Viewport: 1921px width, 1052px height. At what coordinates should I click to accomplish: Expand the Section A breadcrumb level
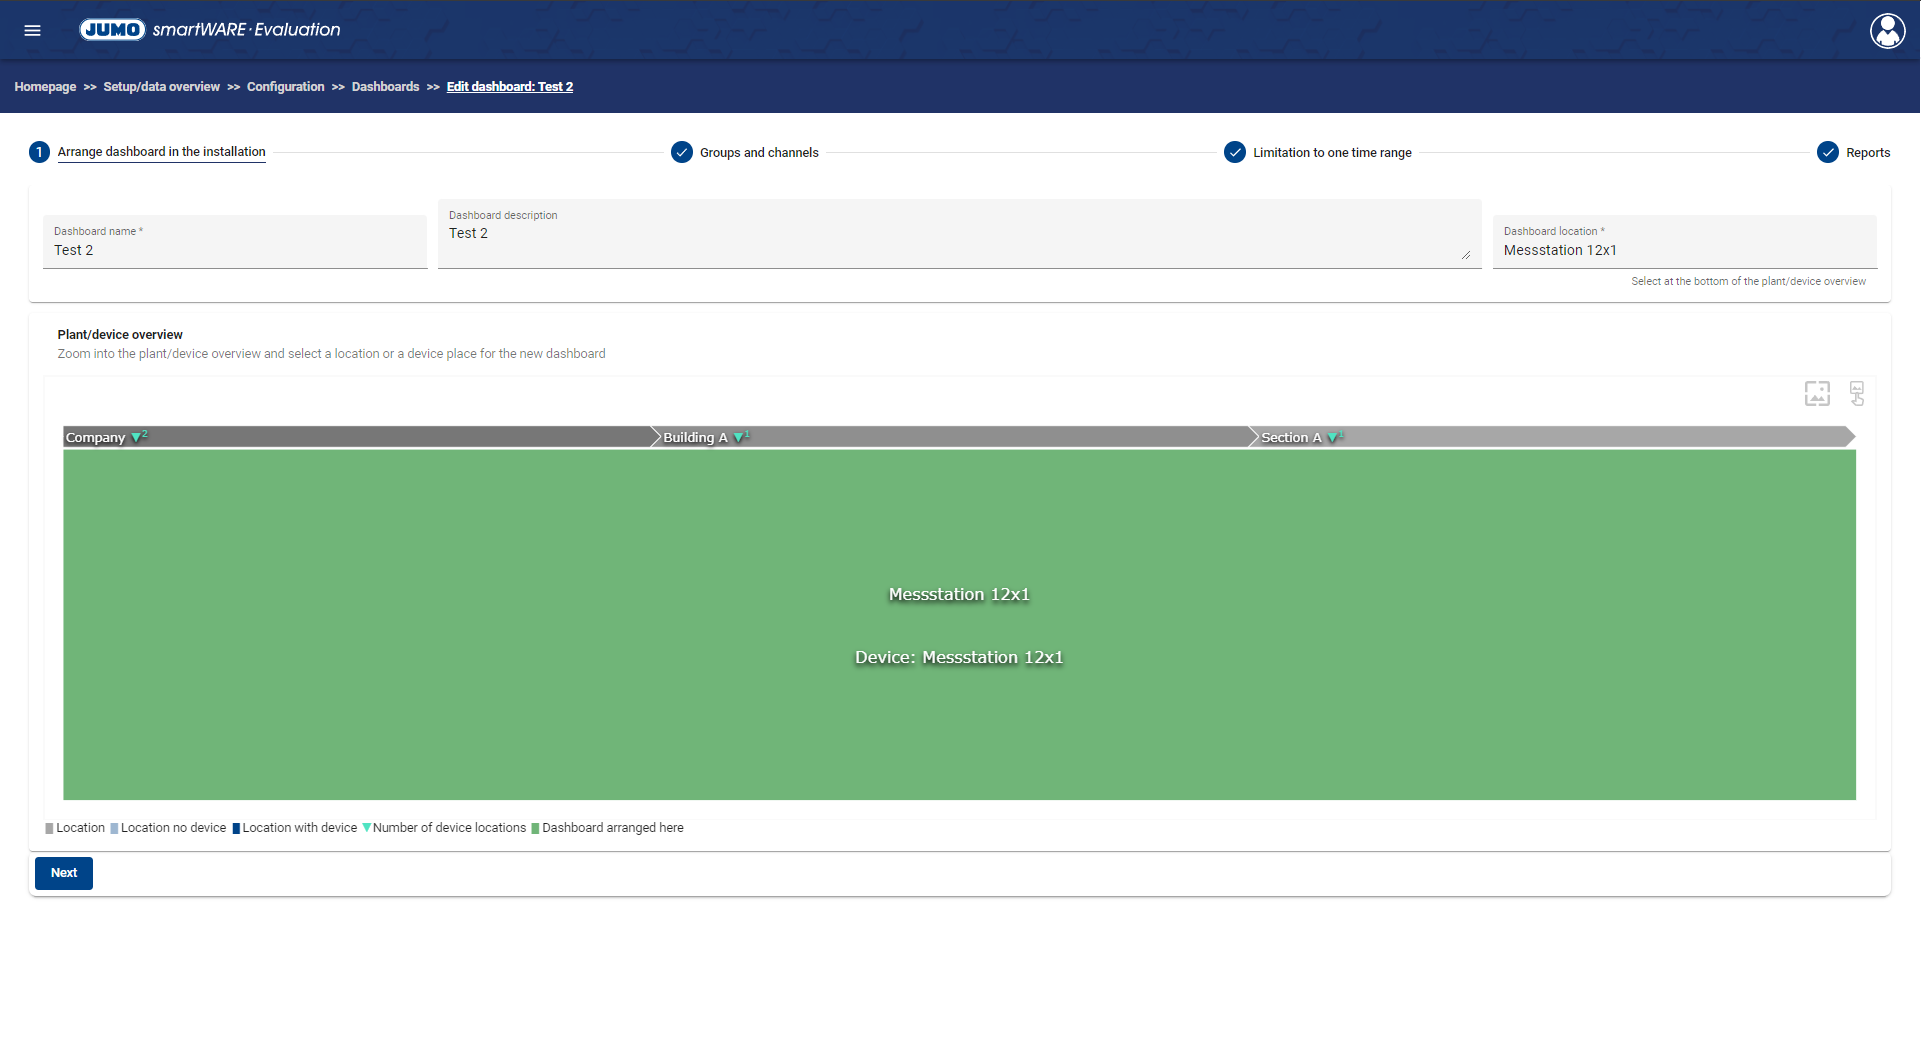[x=1291, y=437]
